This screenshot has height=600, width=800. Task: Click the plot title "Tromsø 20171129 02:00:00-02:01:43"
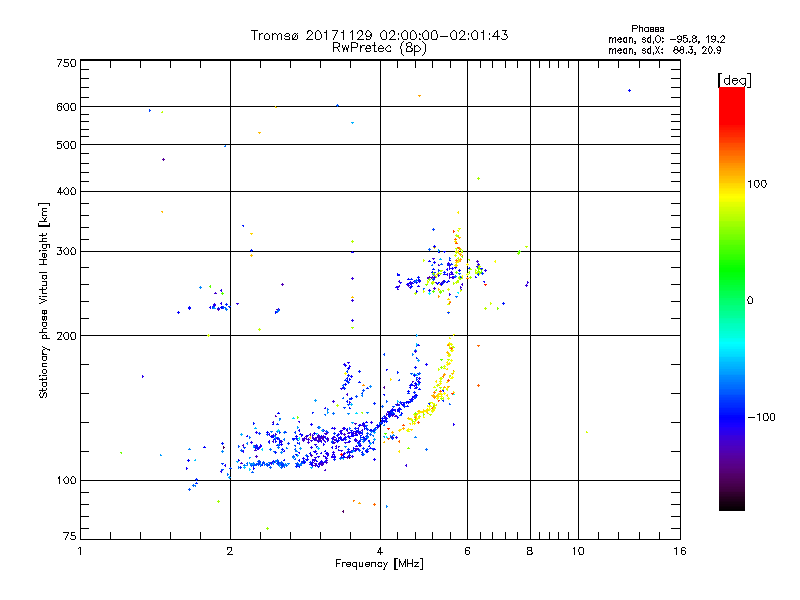pos(379,35)
